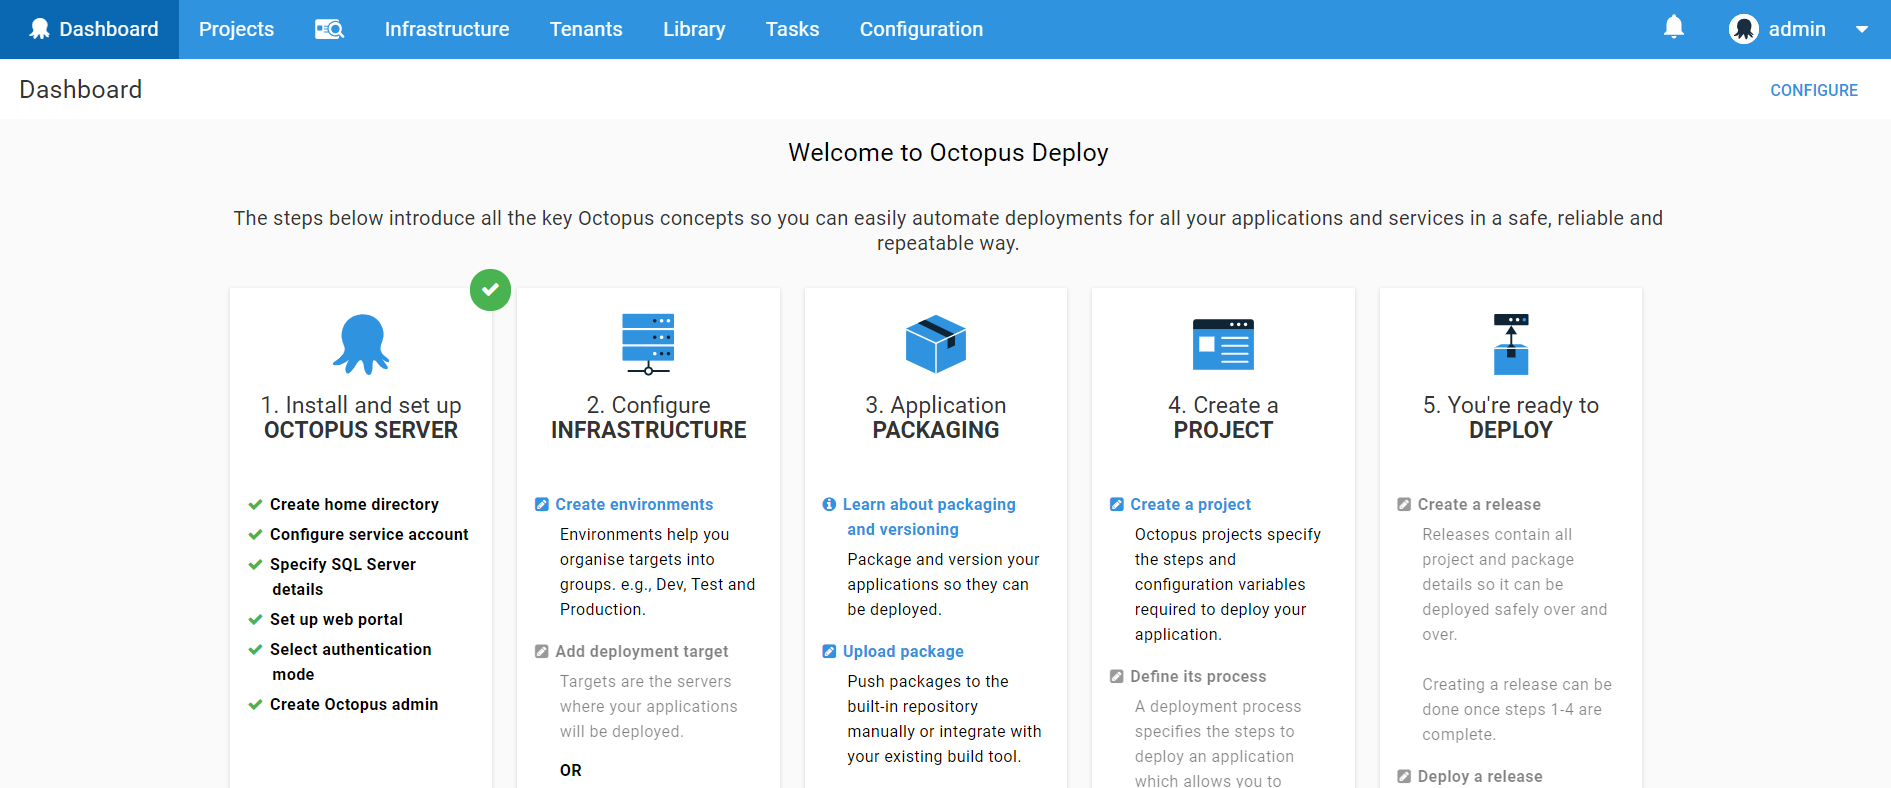Go to the Tenants section
This screenshot has height=788, width=1891.
coord(586,29)
